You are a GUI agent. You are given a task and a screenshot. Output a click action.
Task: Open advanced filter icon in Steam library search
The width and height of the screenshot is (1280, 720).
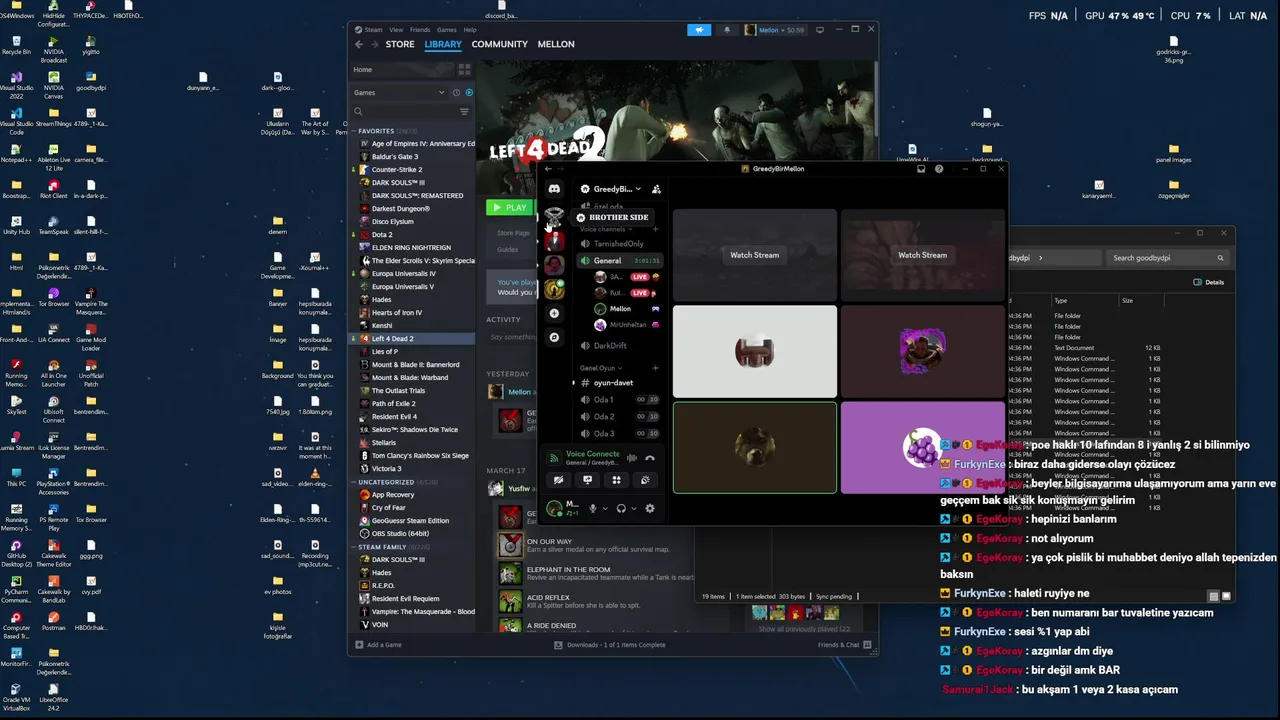tap(464, 112)
